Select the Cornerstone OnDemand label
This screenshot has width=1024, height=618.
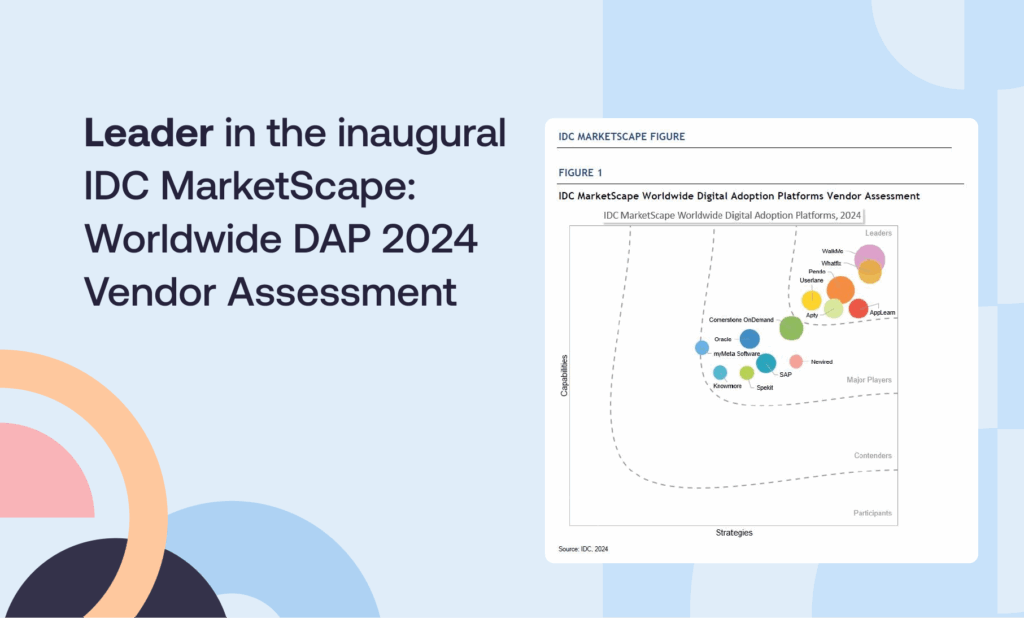(741, 320)
